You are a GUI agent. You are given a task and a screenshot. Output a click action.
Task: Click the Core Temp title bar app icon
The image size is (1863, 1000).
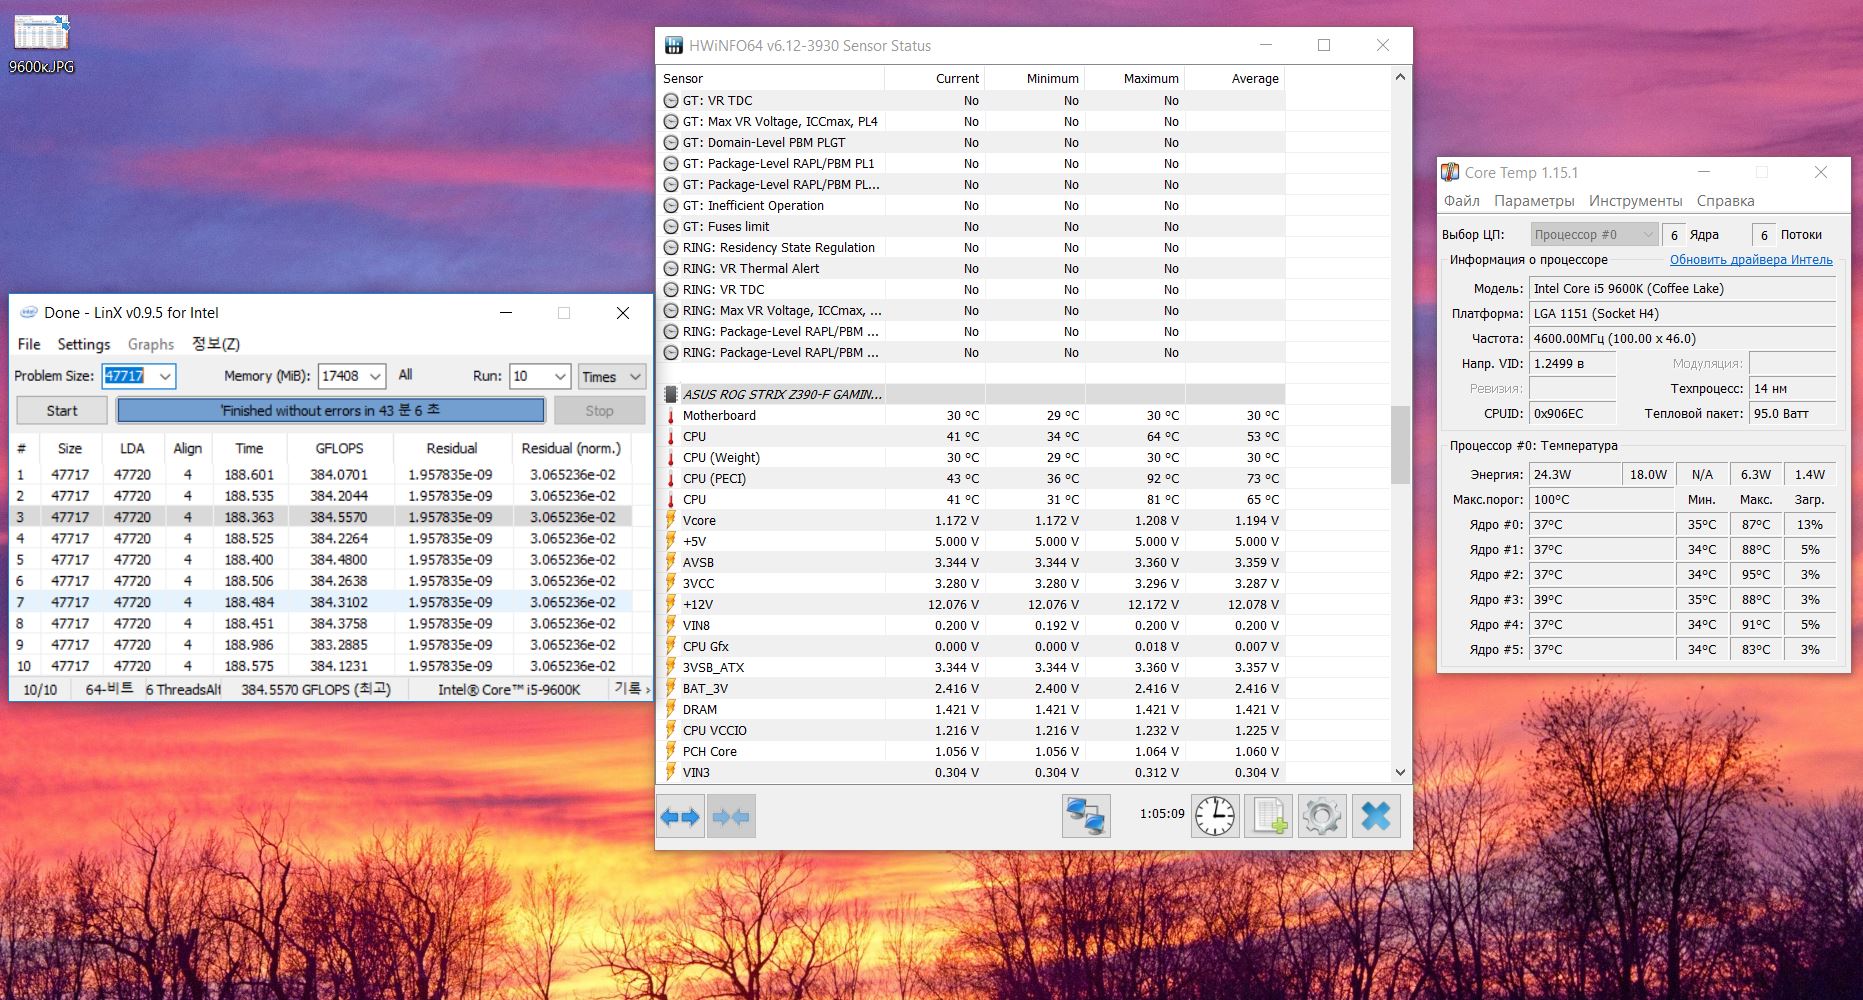click(1450, 172)
